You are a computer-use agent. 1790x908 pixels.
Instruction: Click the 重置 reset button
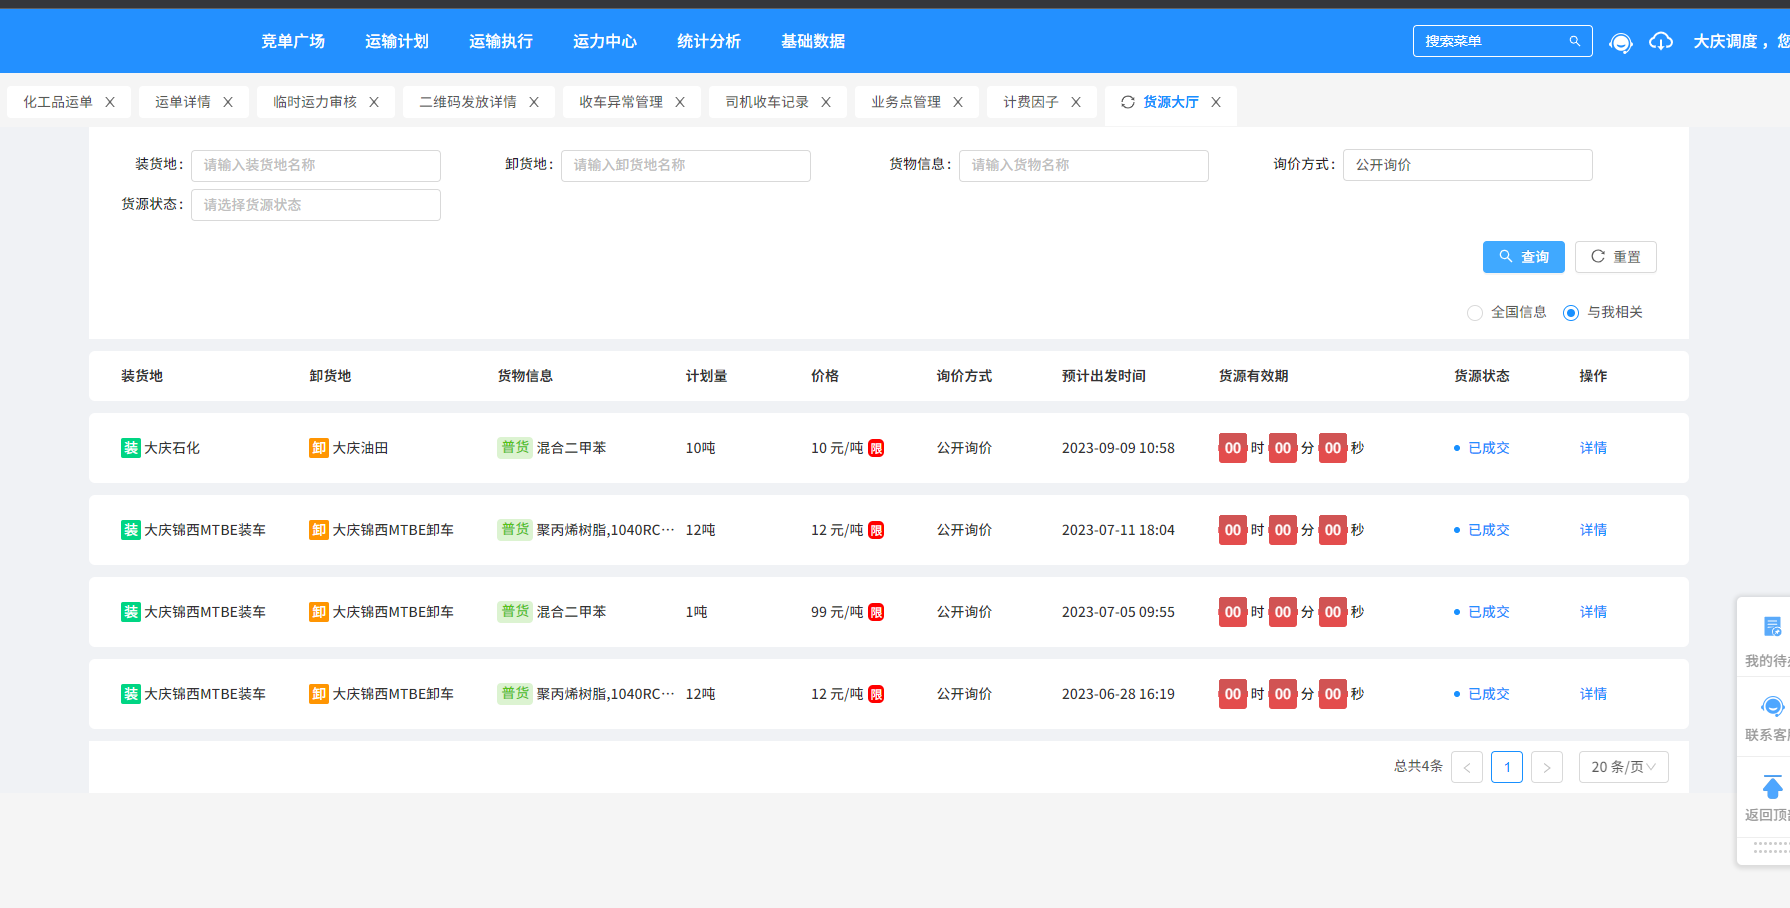[1616, 257]
